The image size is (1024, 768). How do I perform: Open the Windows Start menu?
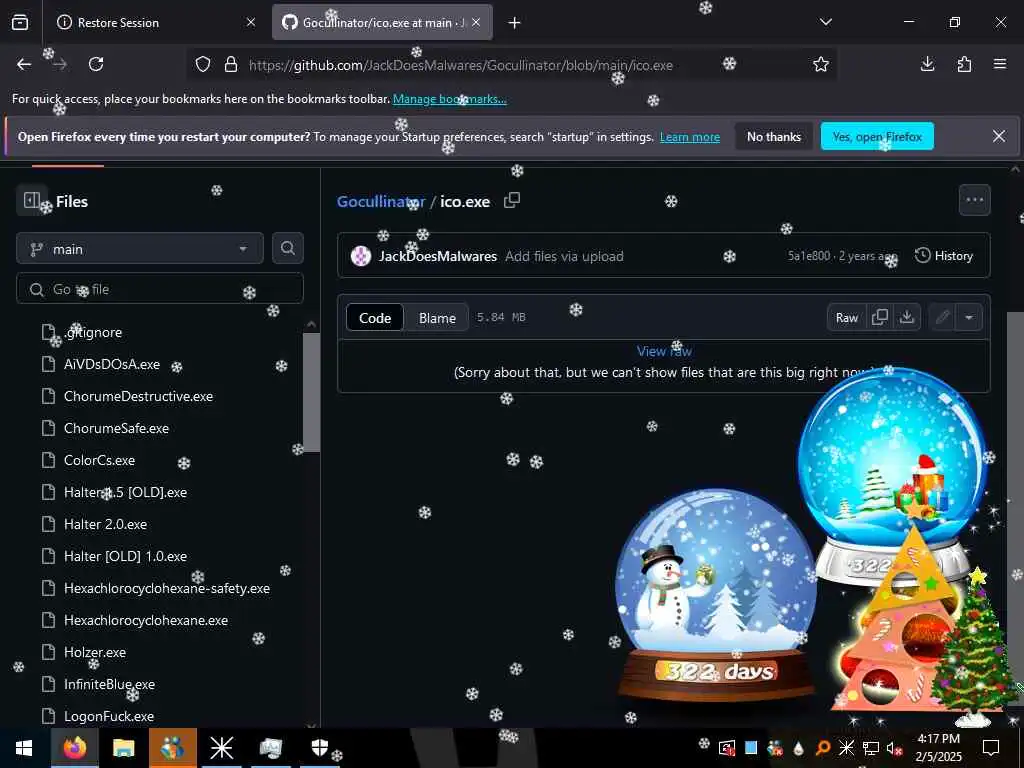click(x=24, y=748)
